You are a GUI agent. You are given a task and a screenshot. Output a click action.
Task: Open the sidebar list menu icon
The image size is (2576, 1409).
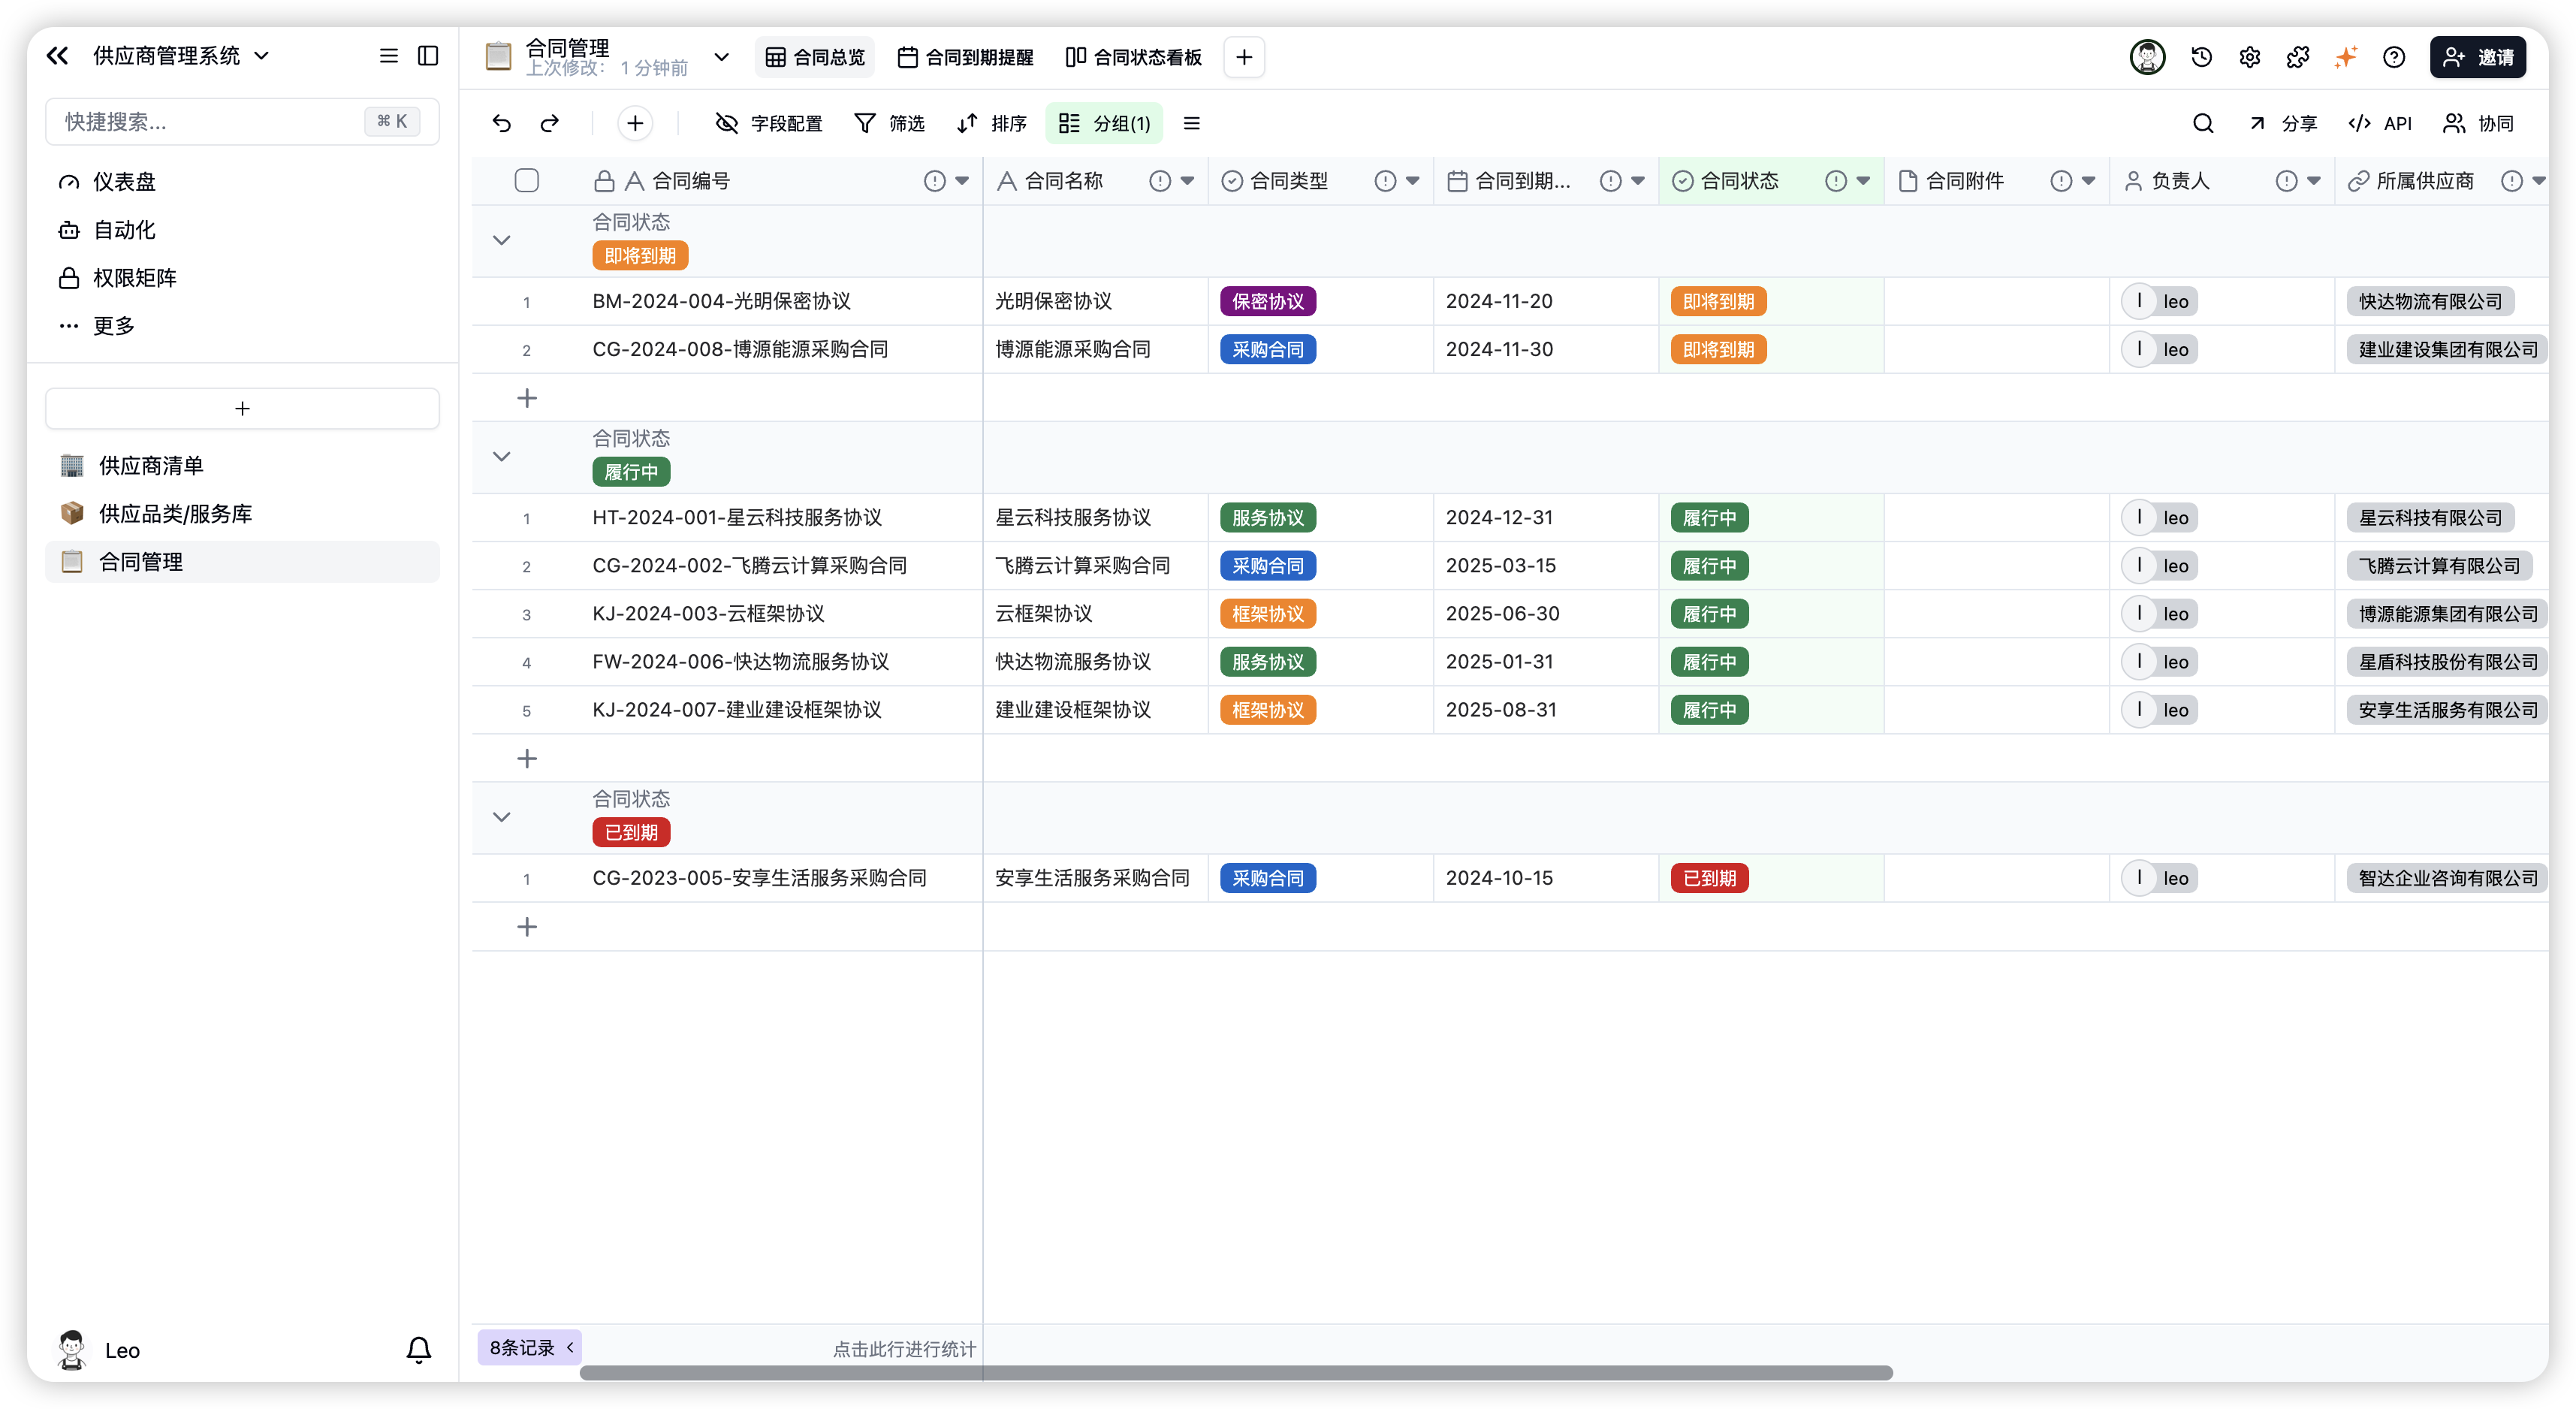click(x=389, y=56)
